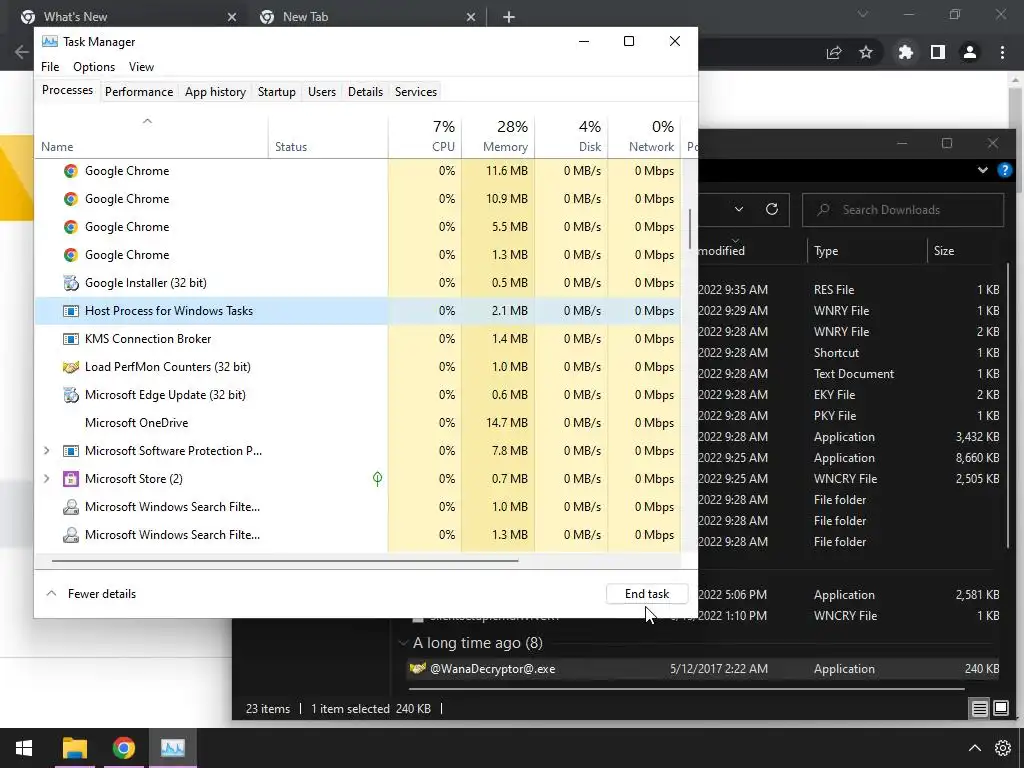This screenshot has height=768, width=1024.
Task: Collapse Task Manager with Fewer details
Action: tap(91, 594)
